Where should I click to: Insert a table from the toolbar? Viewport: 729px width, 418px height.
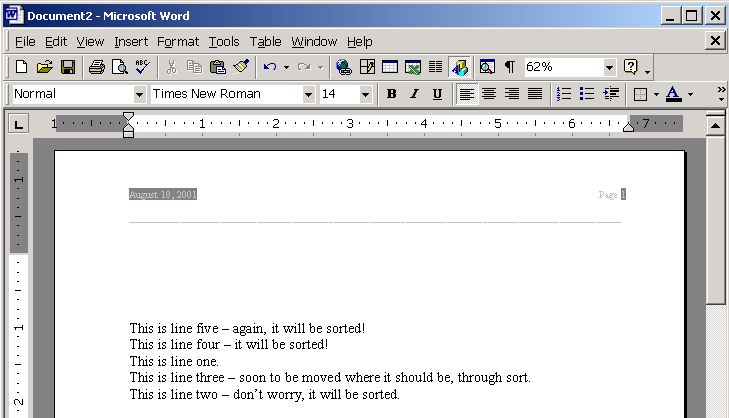click(390, 67)
